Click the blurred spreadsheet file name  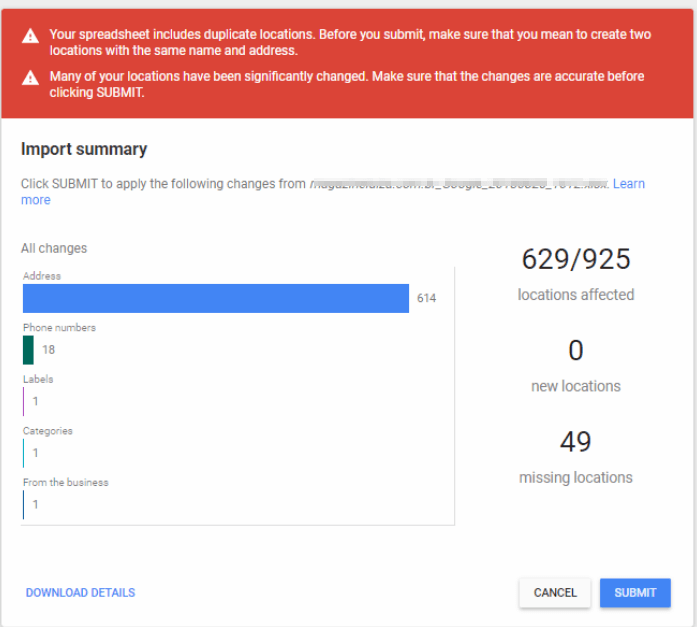(x=458, y=184)
